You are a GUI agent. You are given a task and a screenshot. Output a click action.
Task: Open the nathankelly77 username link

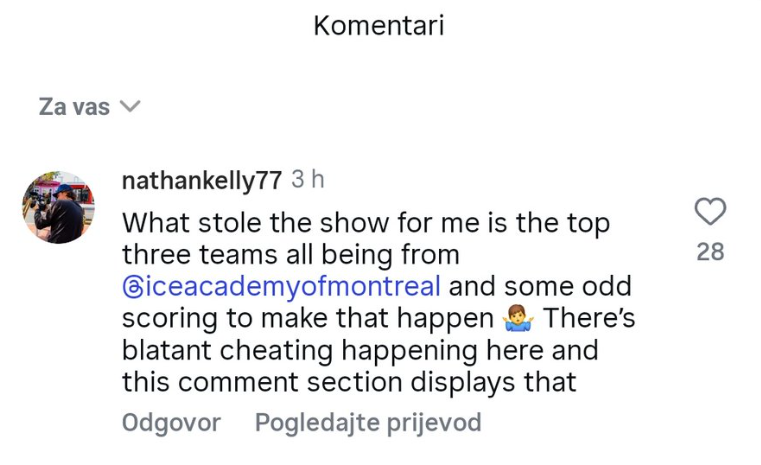tap(201, 181)
